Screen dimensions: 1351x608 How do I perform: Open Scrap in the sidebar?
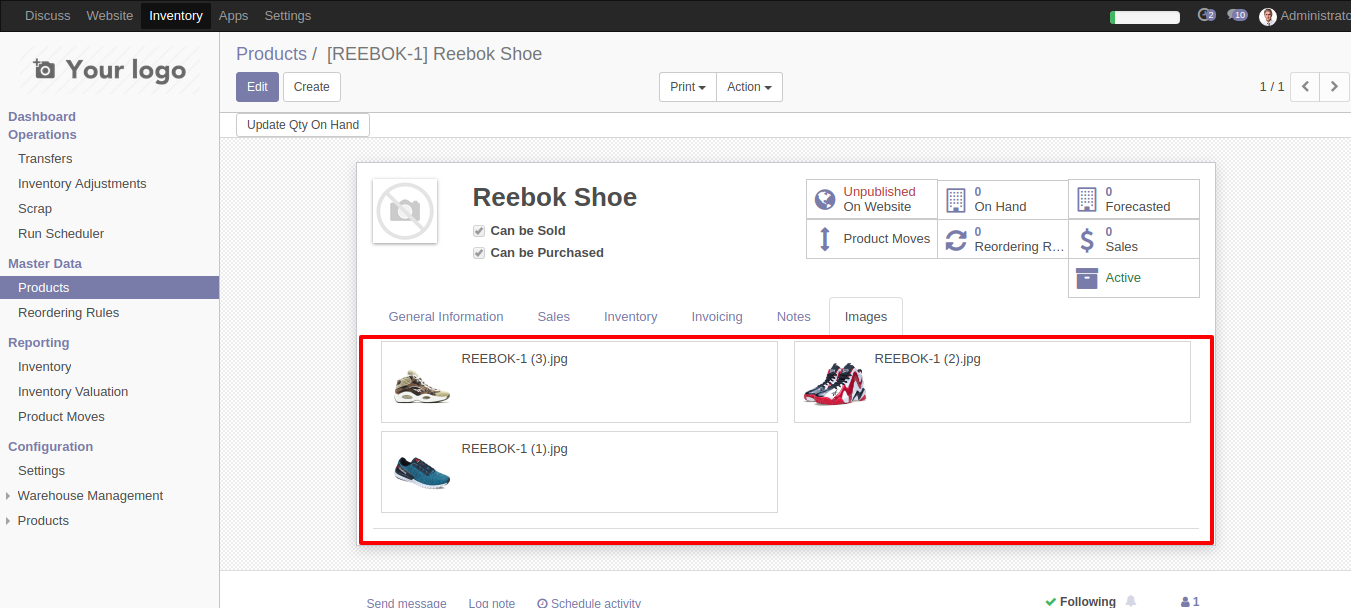[x=35, y=209]
